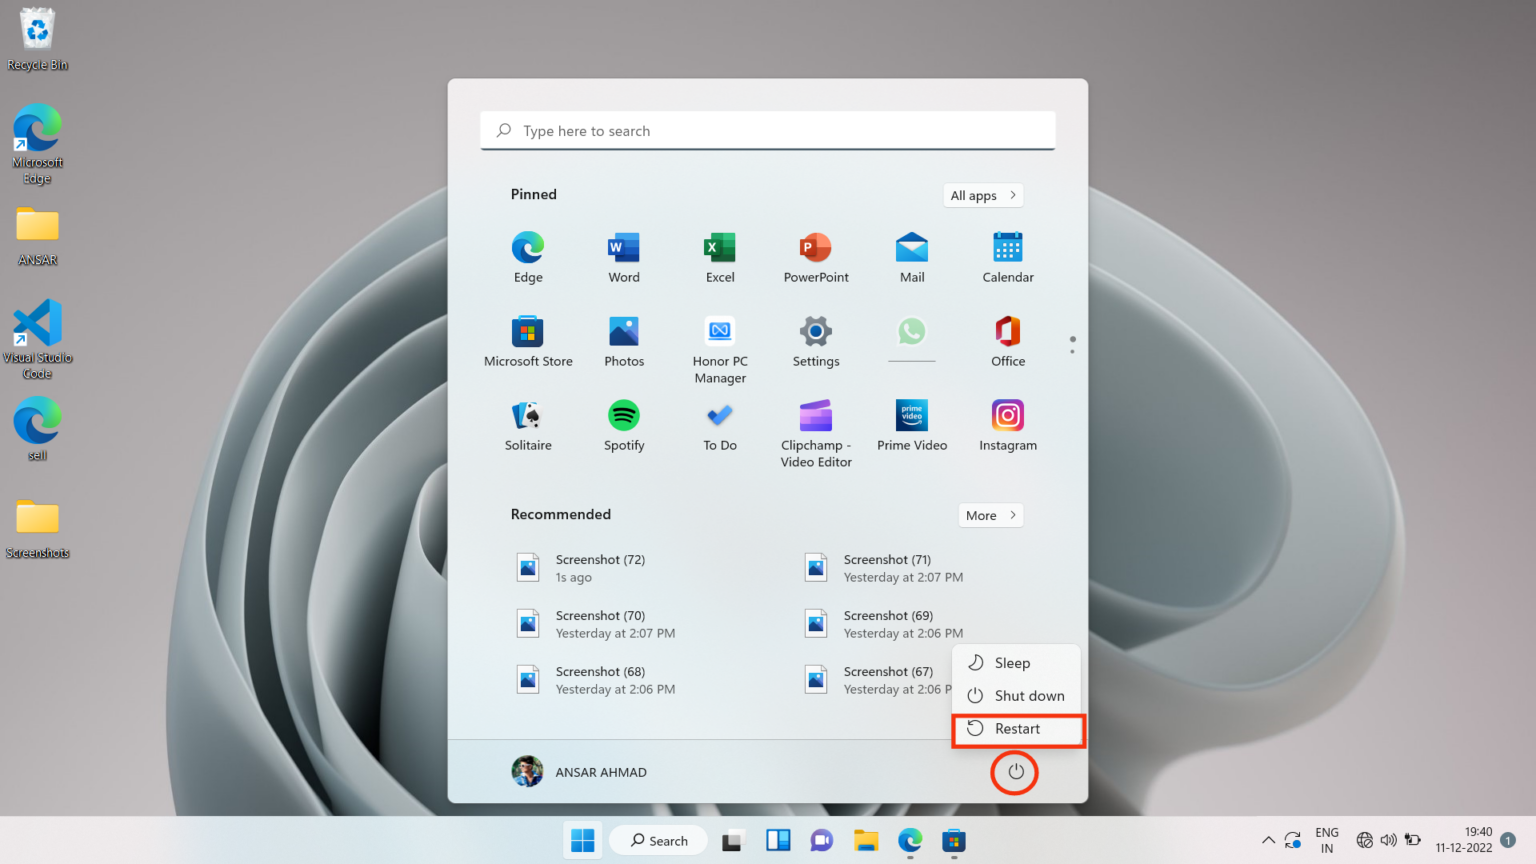Launch Clipchamp Video Editor

click(x=815, y=416)
